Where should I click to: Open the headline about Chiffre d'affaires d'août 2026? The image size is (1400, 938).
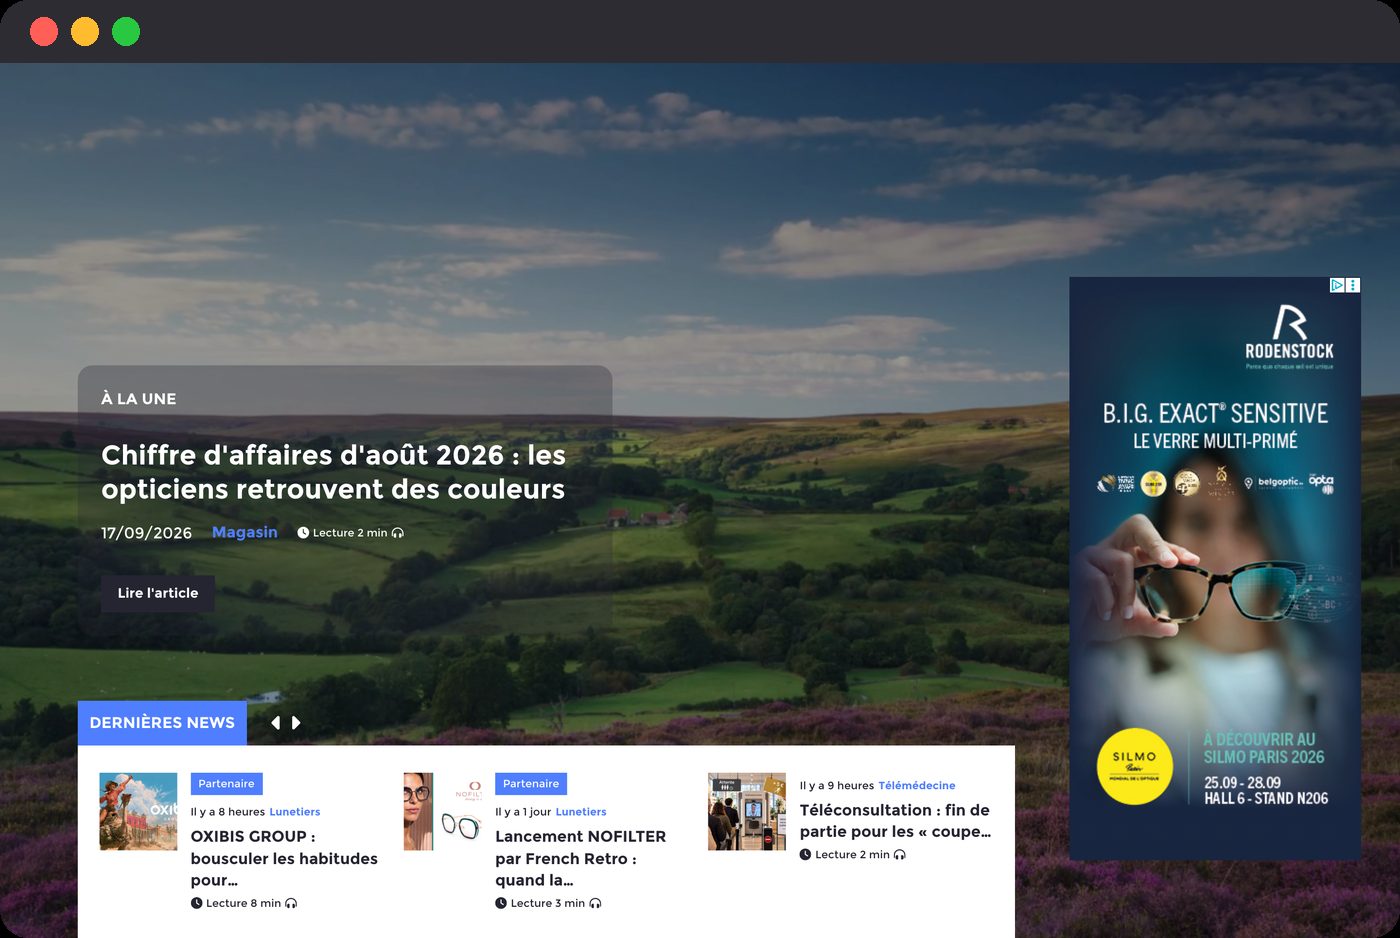(x=334, y=472)
